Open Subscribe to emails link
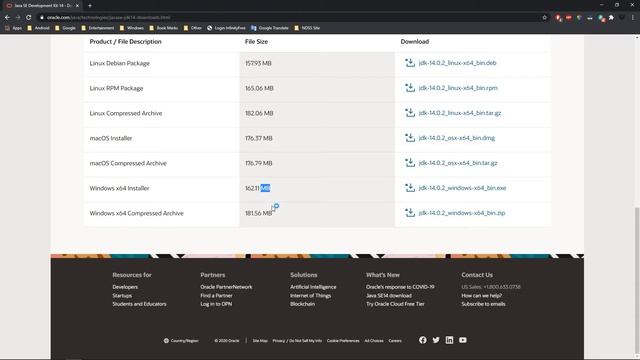 [x=483, y=304]
